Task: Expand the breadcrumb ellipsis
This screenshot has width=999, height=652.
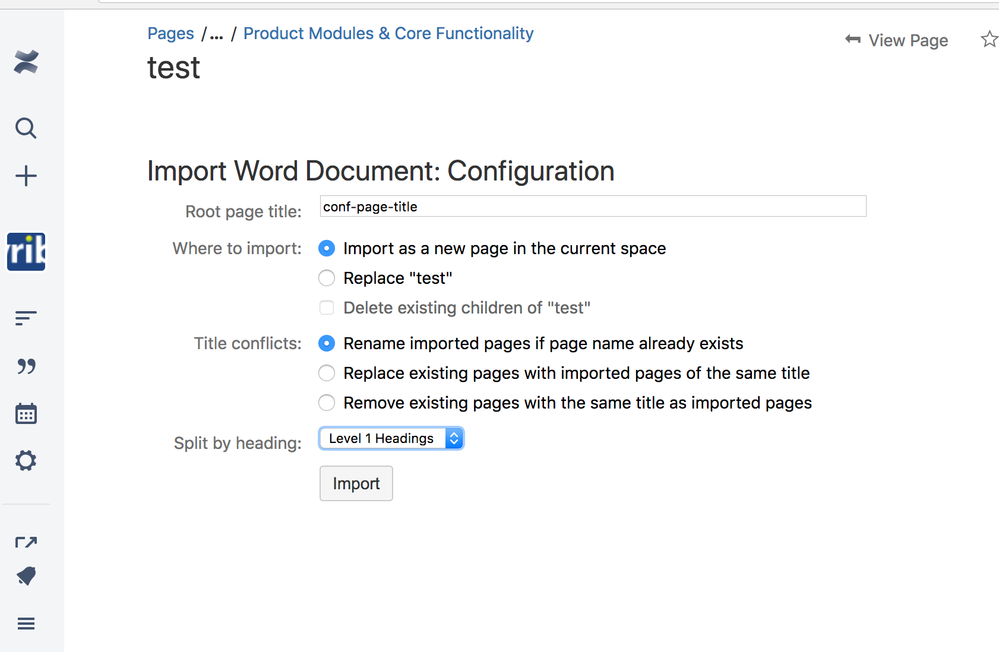Action: pos(217,34)
